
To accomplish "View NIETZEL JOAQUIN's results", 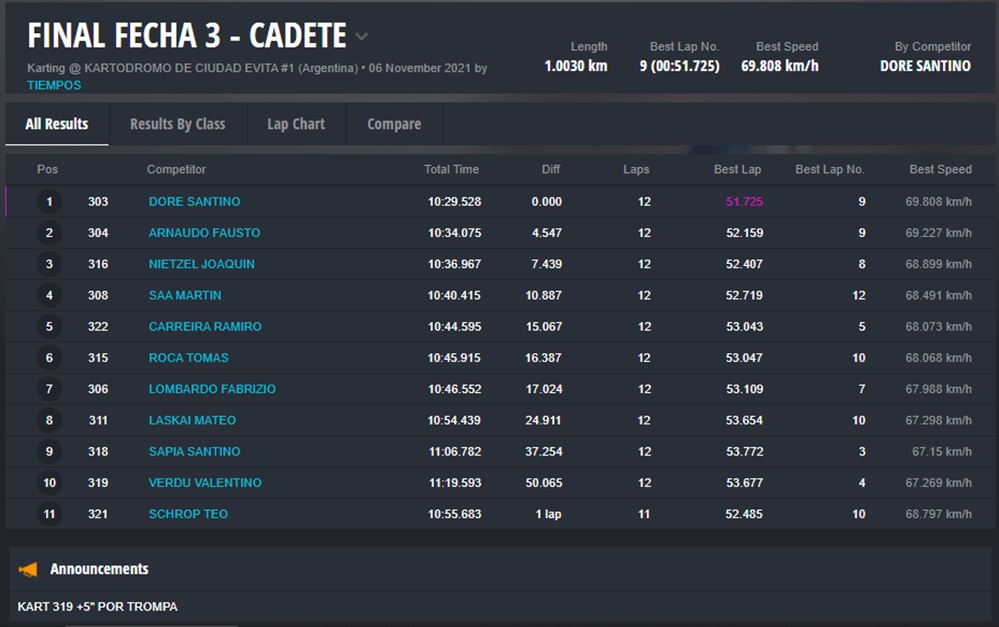I will (201, 264).
